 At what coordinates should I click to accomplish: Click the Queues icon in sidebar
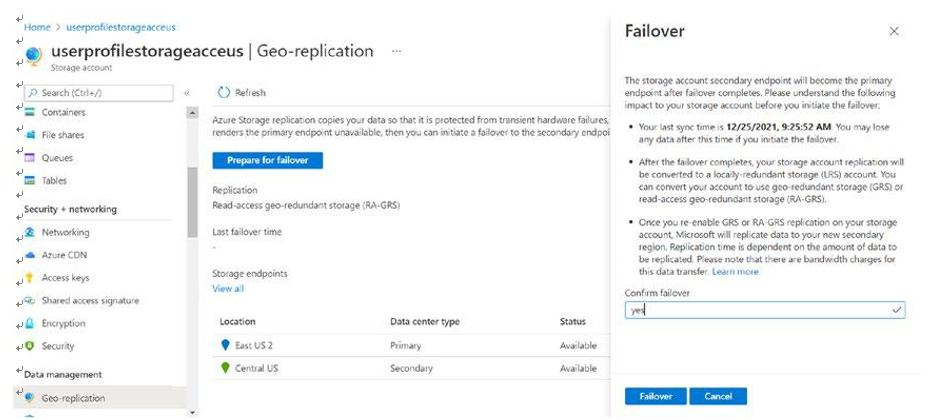(30, 158)
